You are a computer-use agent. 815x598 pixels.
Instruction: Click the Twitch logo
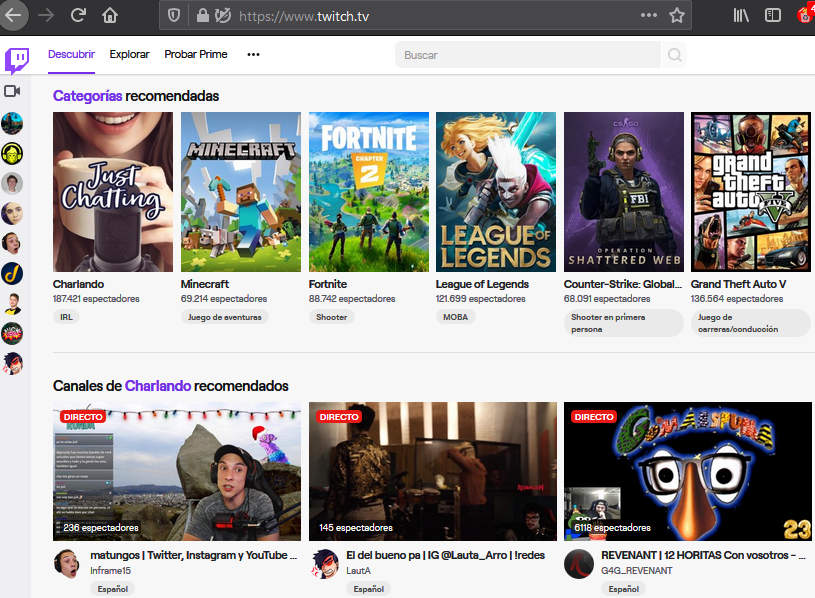point(17,61)
